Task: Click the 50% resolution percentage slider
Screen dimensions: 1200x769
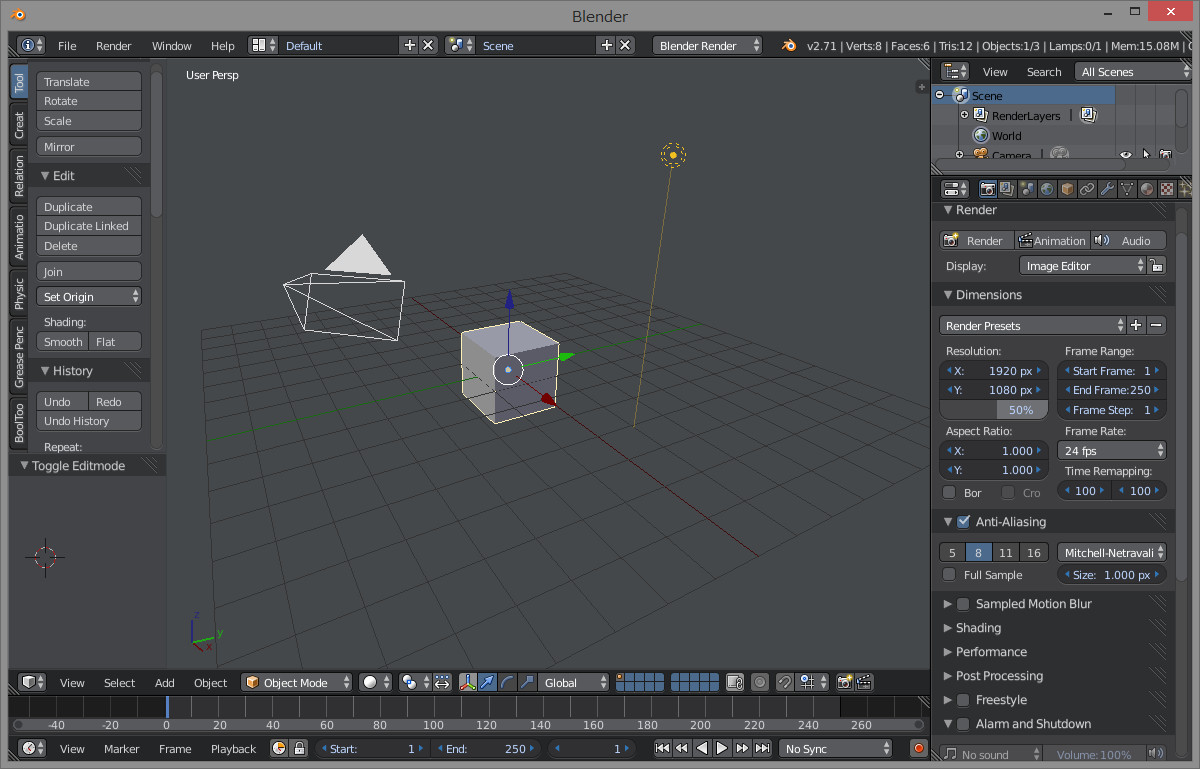Action: (994, 410)
